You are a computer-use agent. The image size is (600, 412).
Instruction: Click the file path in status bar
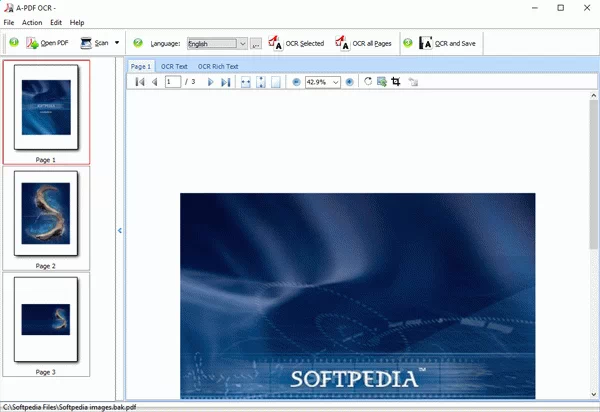pos(69,407)
